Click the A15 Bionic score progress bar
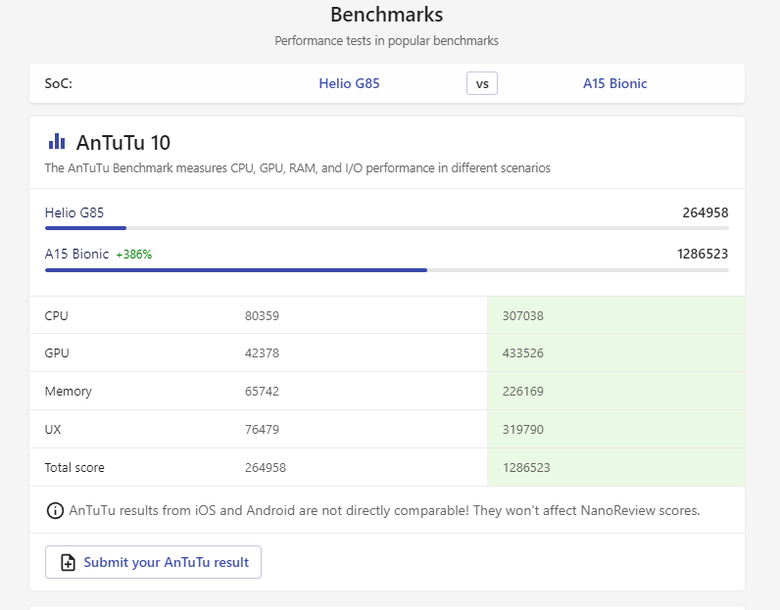 (x=387, y=270)
